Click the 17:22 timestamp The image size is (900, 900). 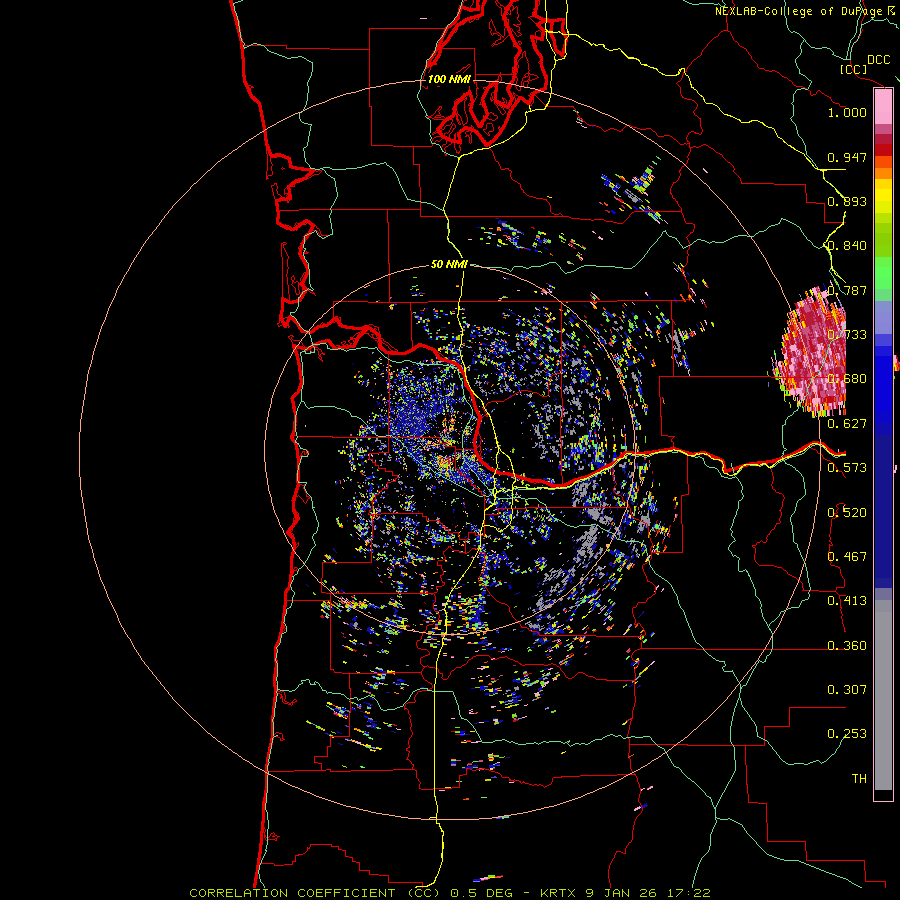689,893
